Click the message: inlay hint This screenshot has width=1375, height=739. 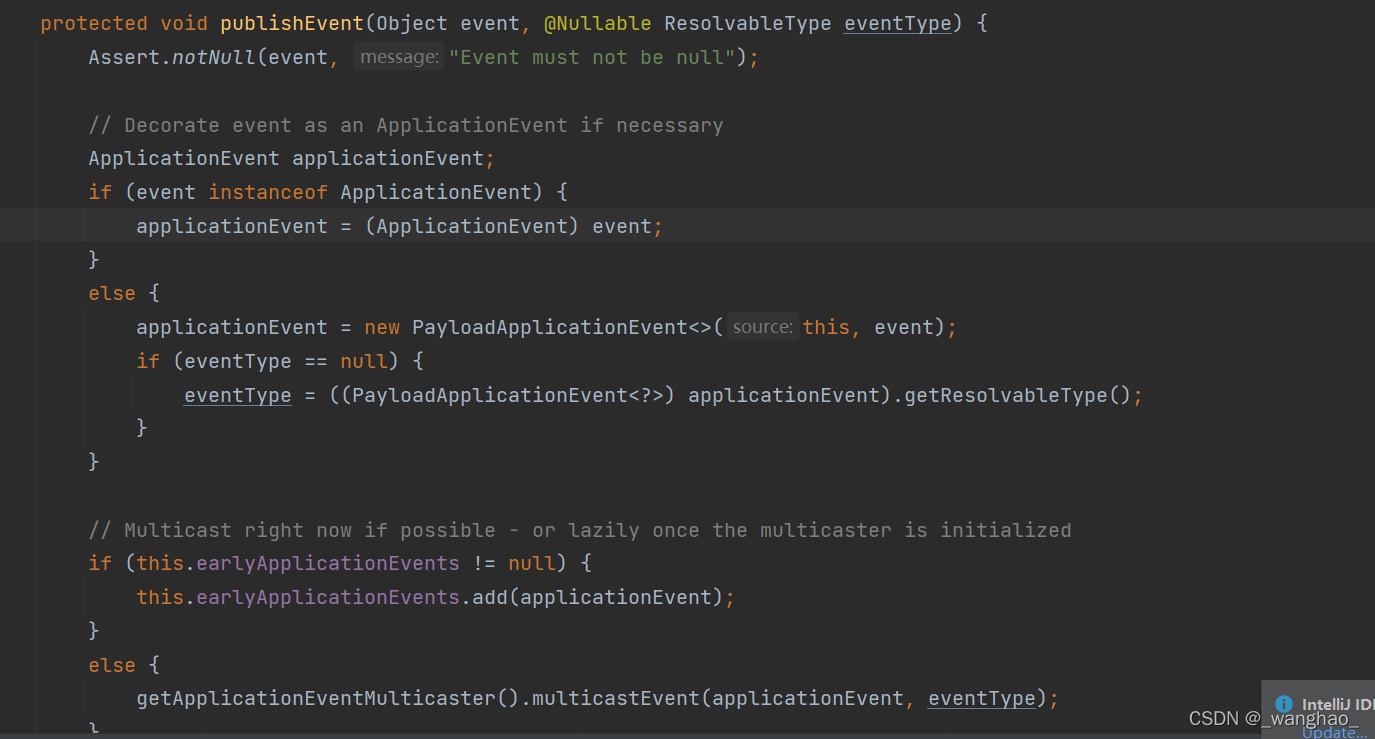[x=399, y=57]
